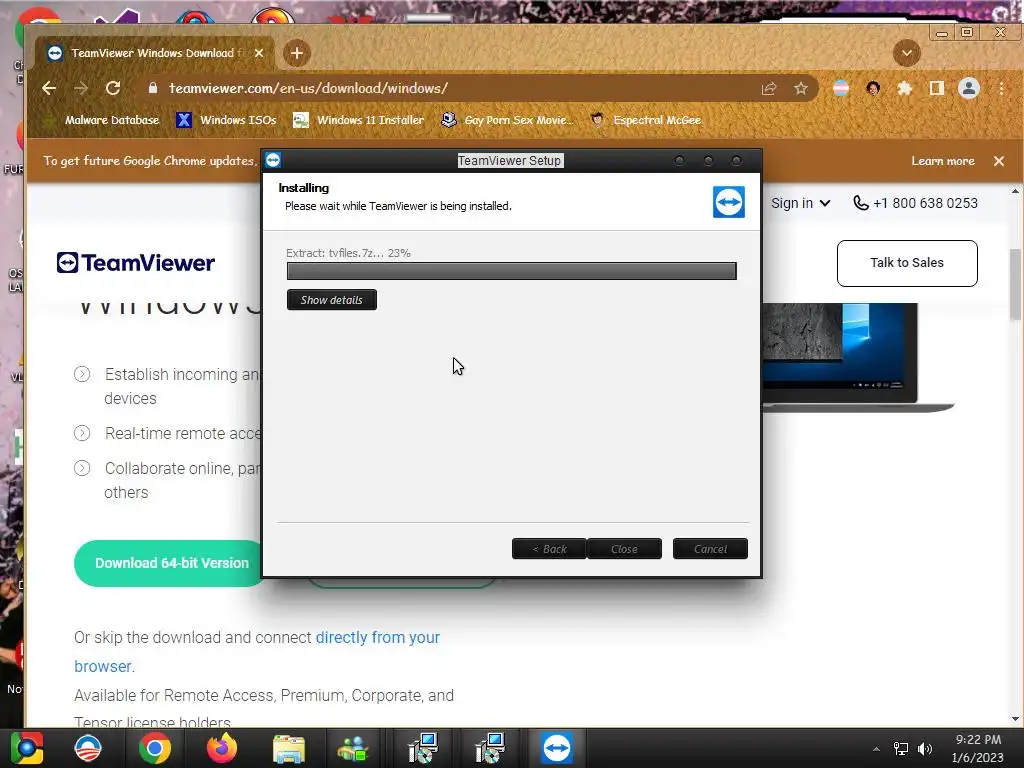Dismiss the Chrome updates notification bar

click(999, 161)
